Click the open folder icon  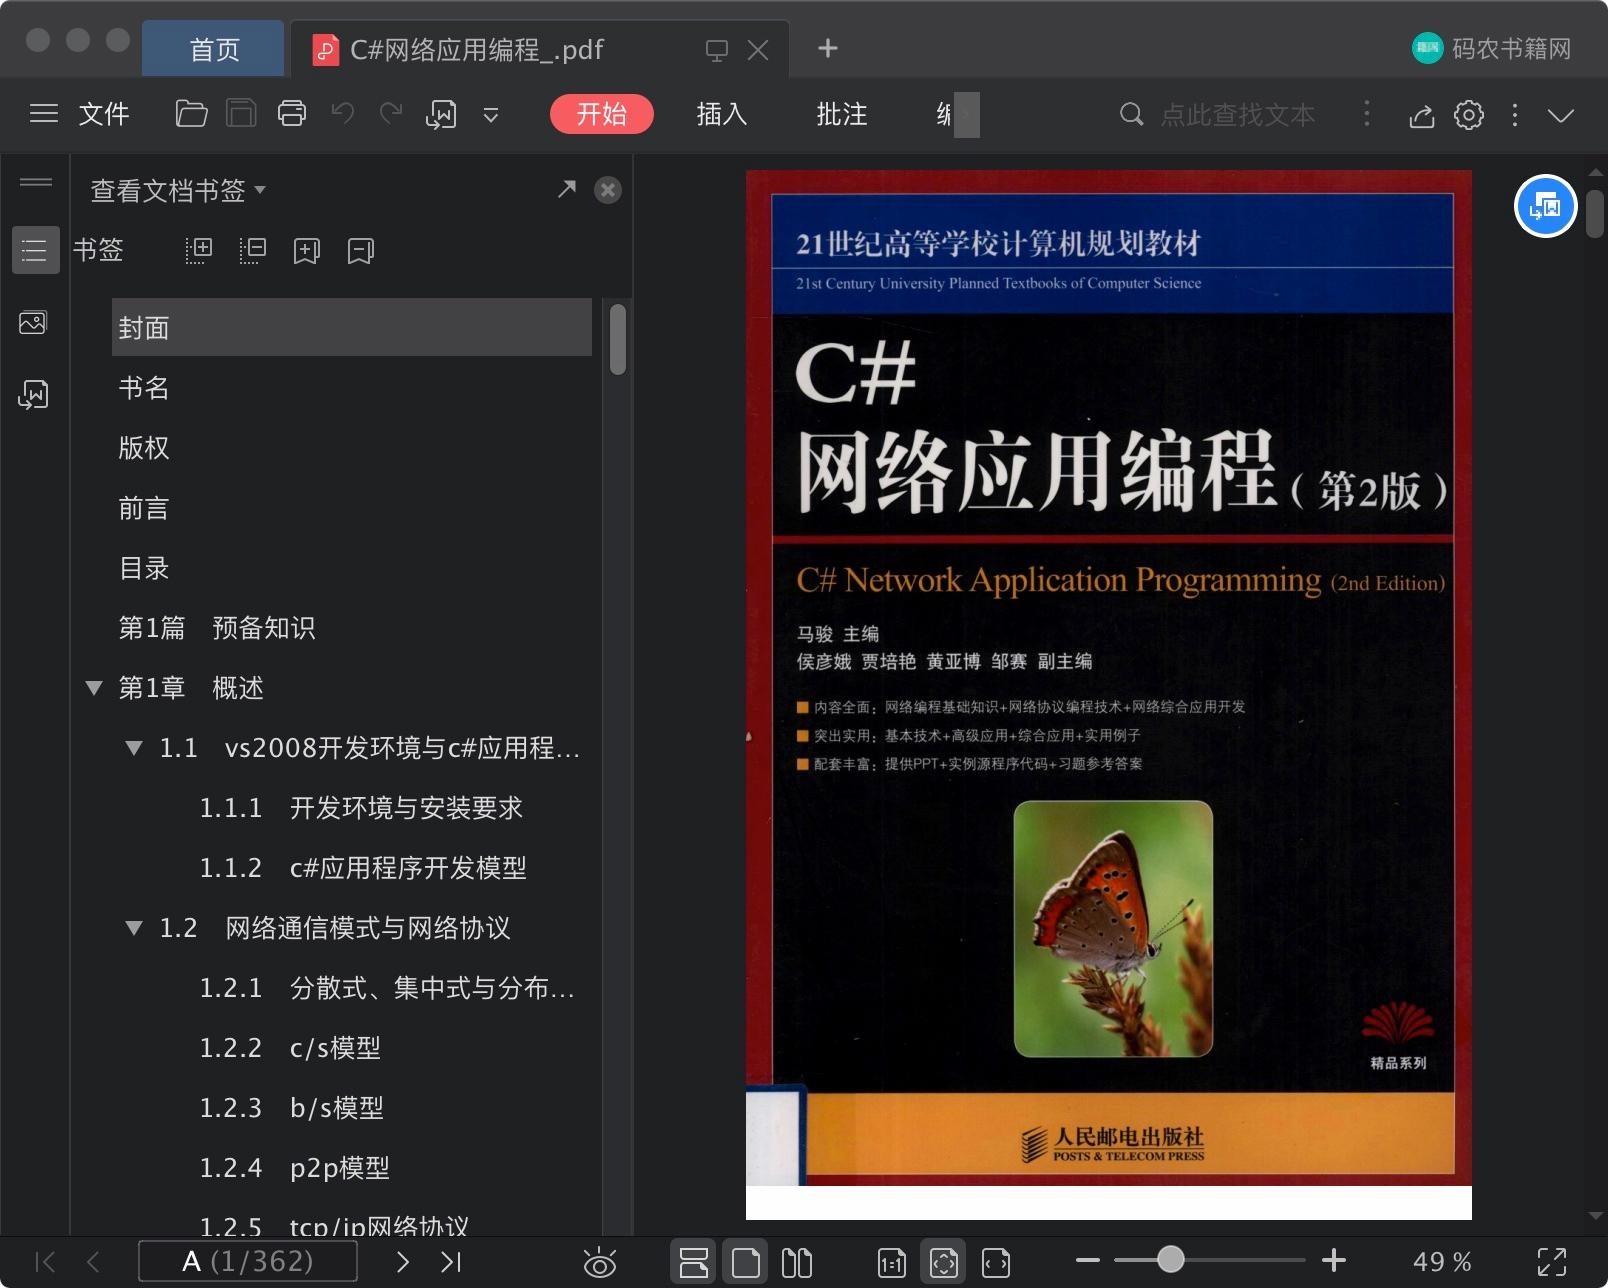coord(191,114)
